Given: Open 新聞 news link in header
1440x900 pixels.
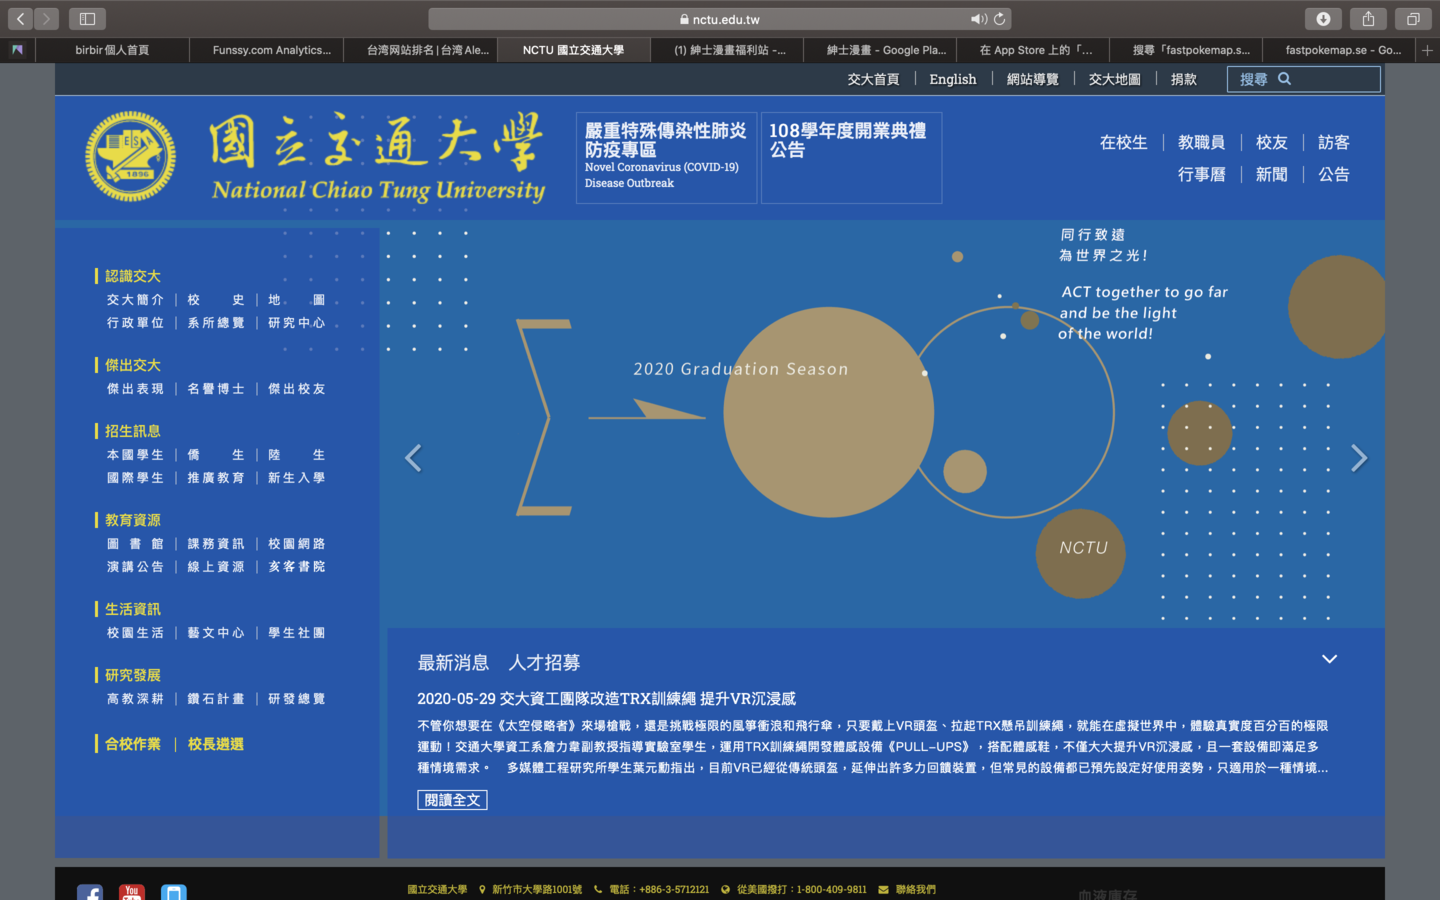Looking at the screenshot, I should [x=1272, y=175].
